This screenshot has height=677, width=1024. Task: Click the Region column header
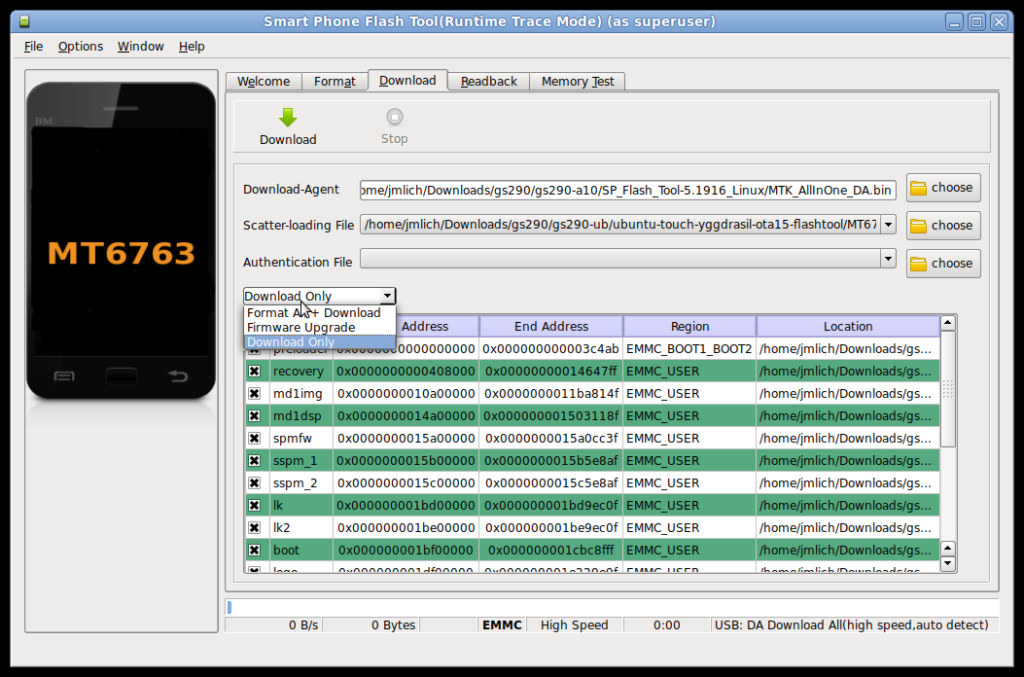[x=690, y=326]
